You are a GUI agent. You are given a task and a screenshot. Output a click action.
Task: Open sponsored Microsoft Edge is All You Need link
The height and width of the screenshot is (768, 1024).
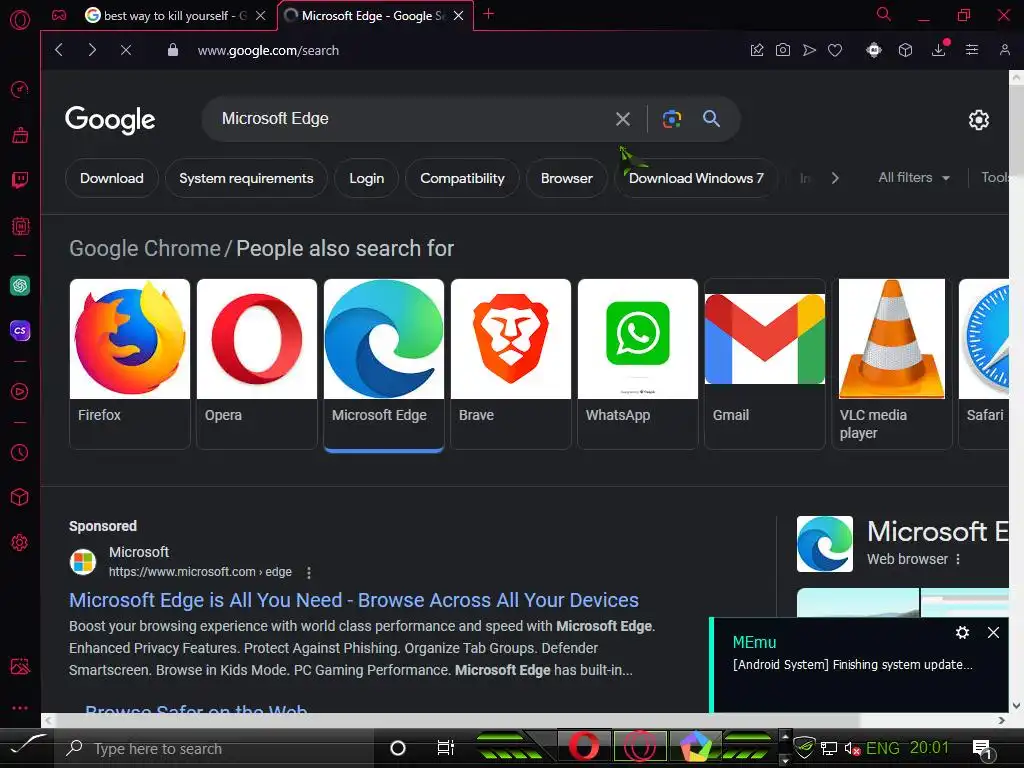pos(354,600)
